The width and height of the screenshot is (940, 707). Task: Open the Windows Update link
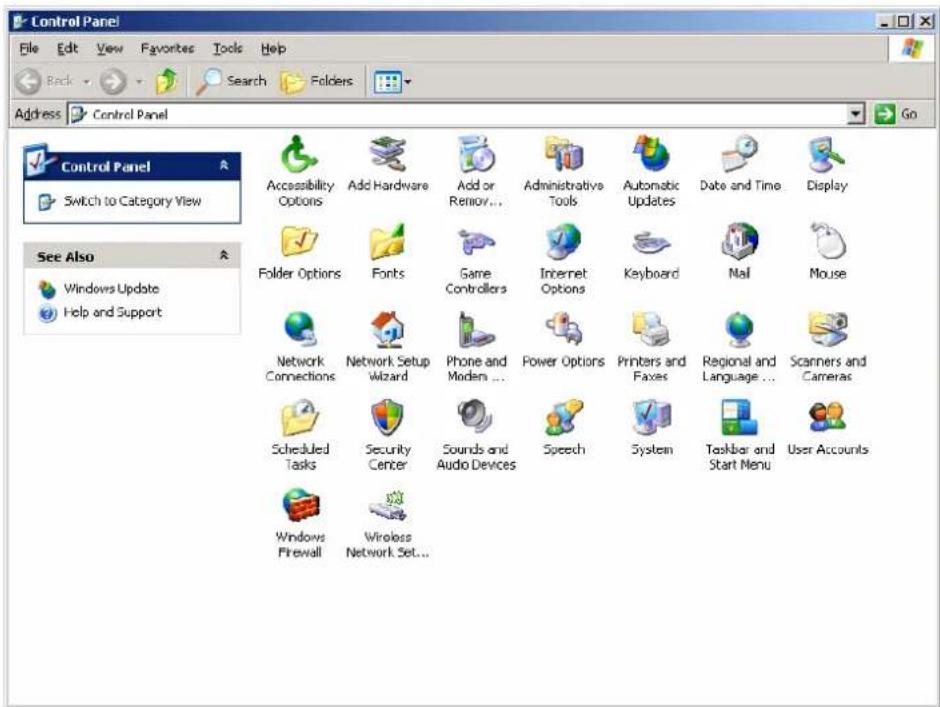point(112,288)
